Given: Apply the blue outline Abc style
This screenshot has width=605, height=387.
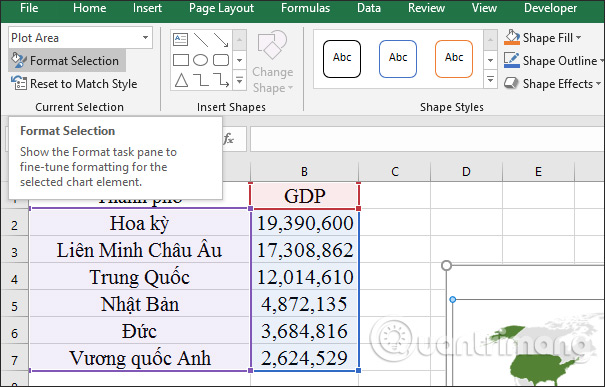Looking at the screenshot, I should [398, 59].
